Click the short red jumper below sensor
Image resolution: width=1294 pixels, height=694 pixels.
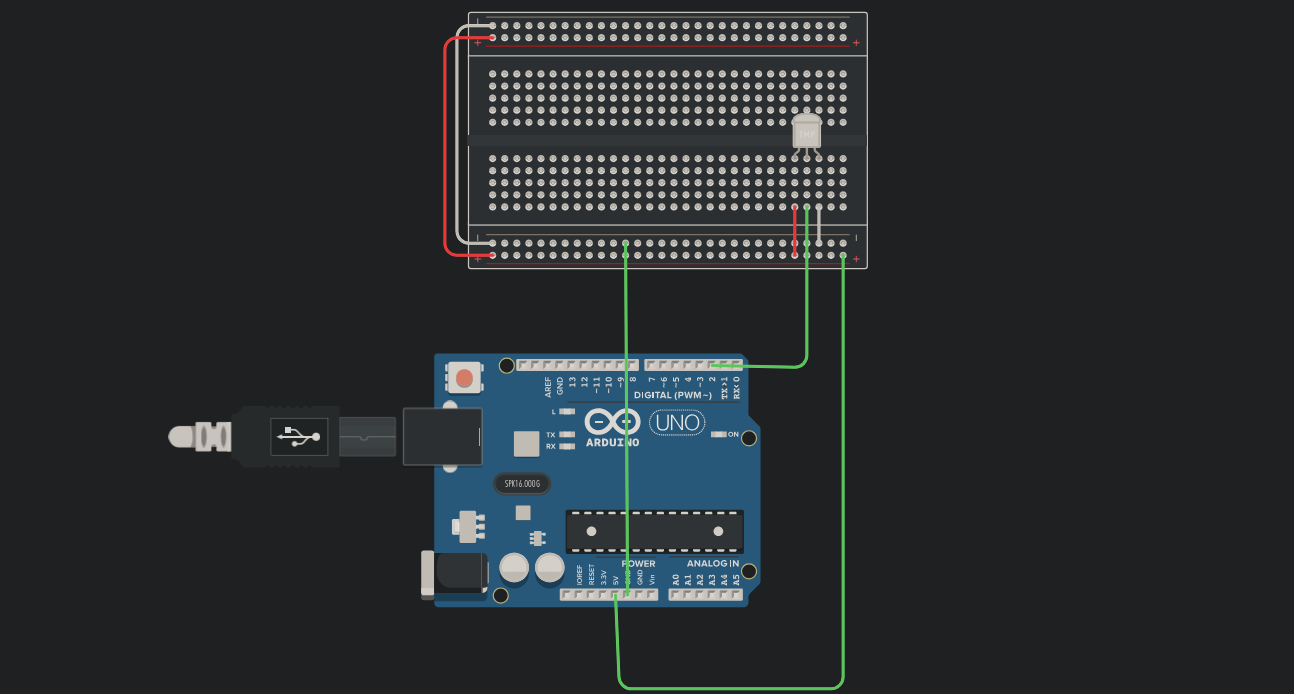tap(795, 230)
